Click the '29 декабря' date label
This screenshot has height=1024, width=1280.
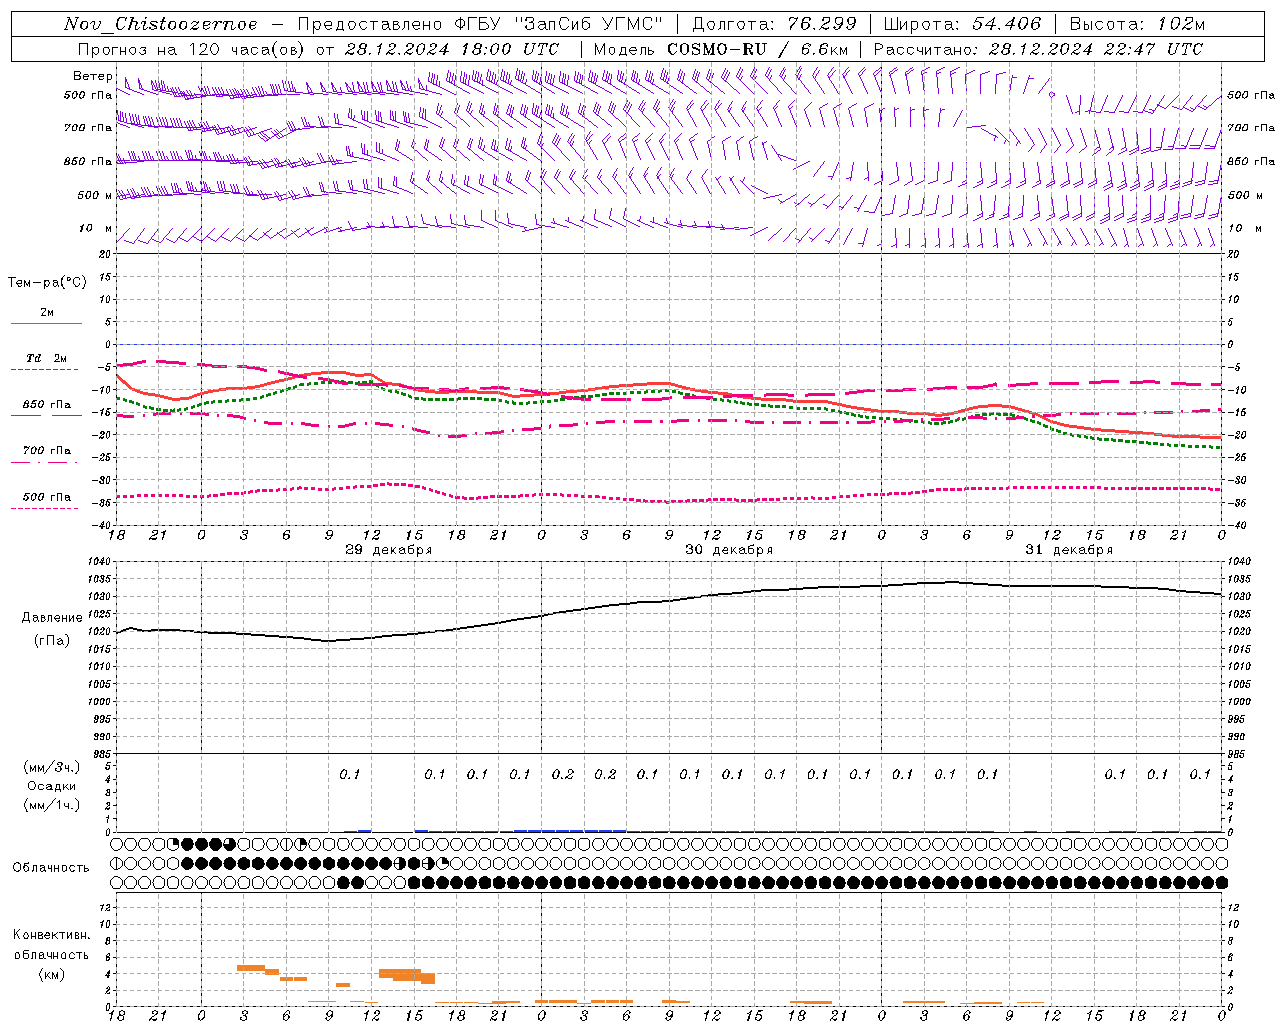tap(388, 550)
